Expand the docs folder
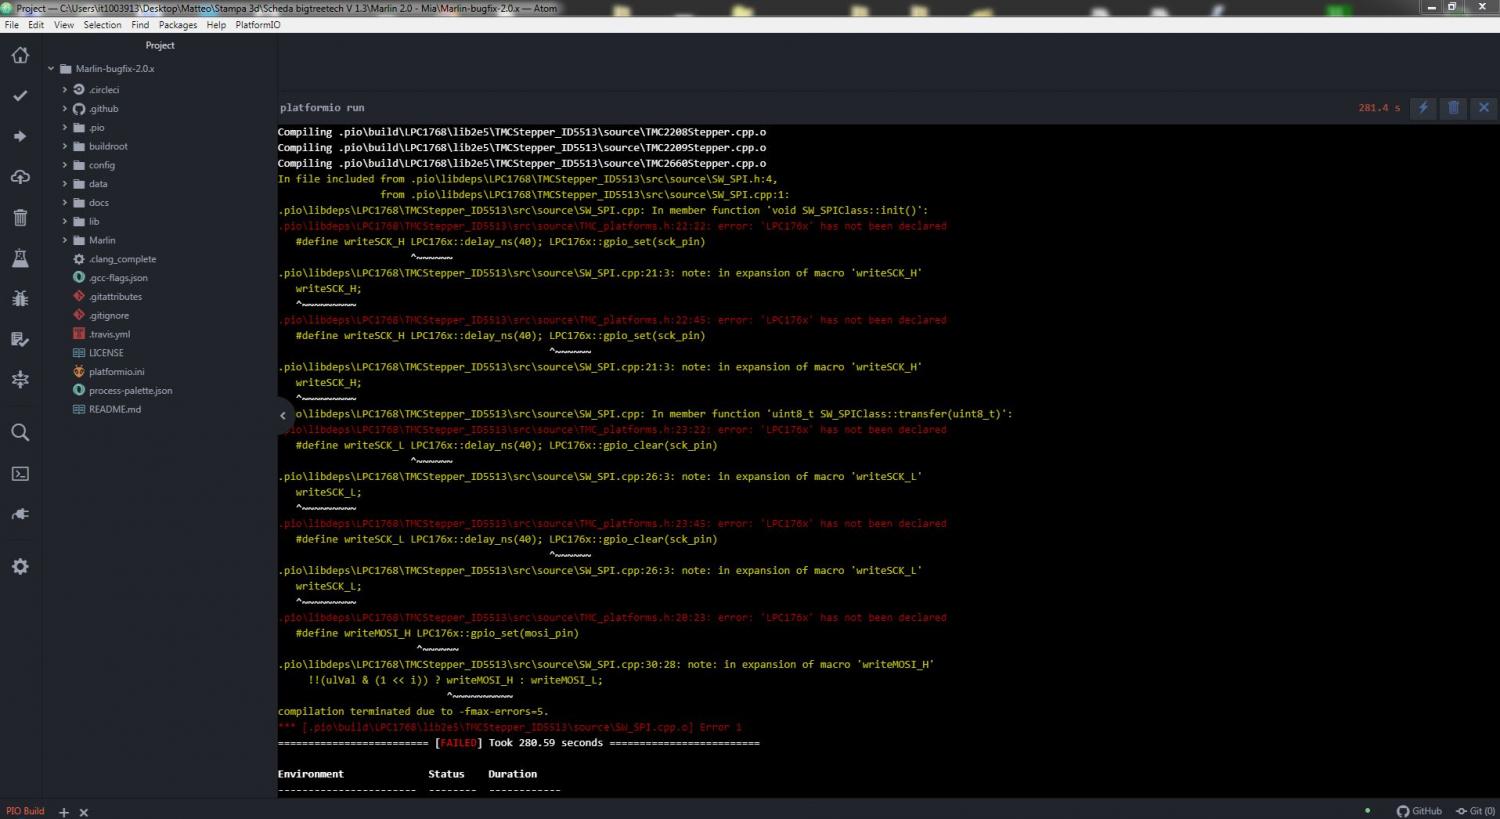This screenshot has height=819, width=1500. click(65, 203)
